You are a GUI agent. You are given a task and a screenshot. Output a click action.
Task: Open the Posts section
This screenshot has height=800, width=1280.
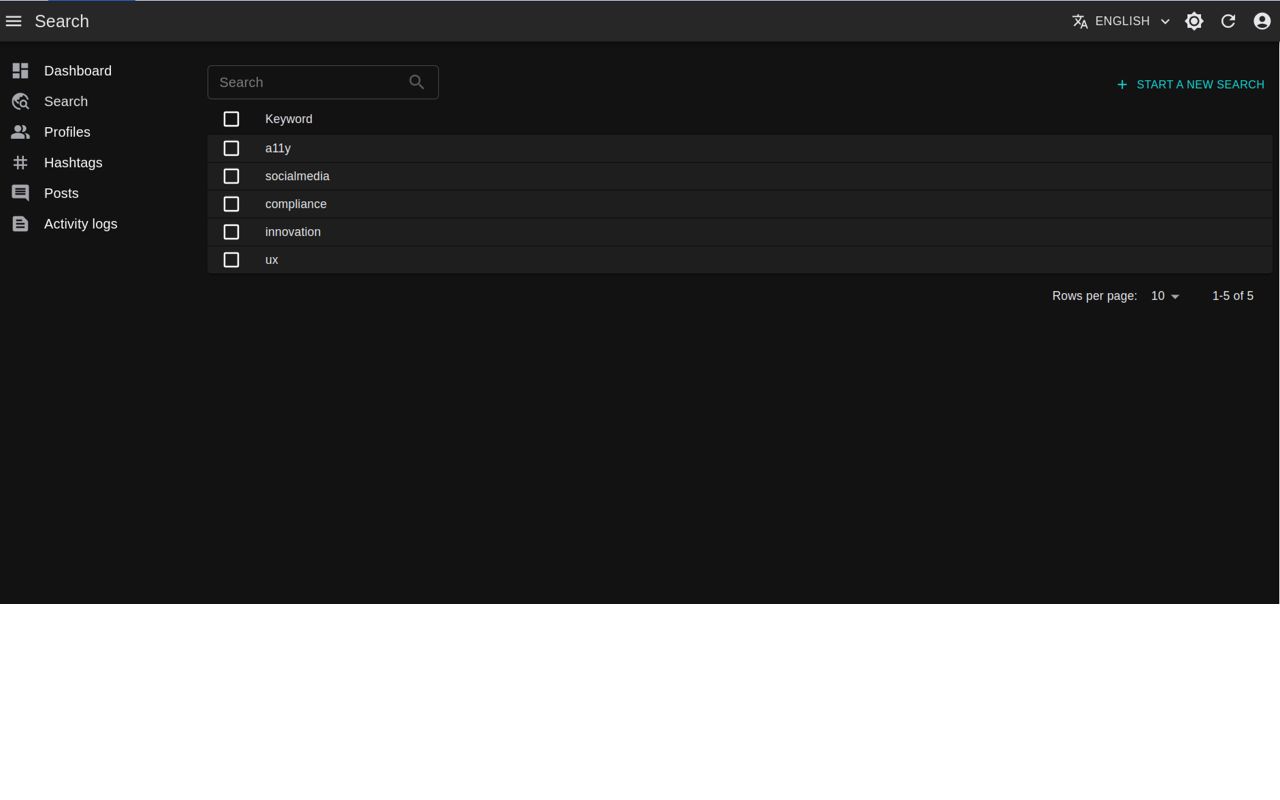[61, 193]
